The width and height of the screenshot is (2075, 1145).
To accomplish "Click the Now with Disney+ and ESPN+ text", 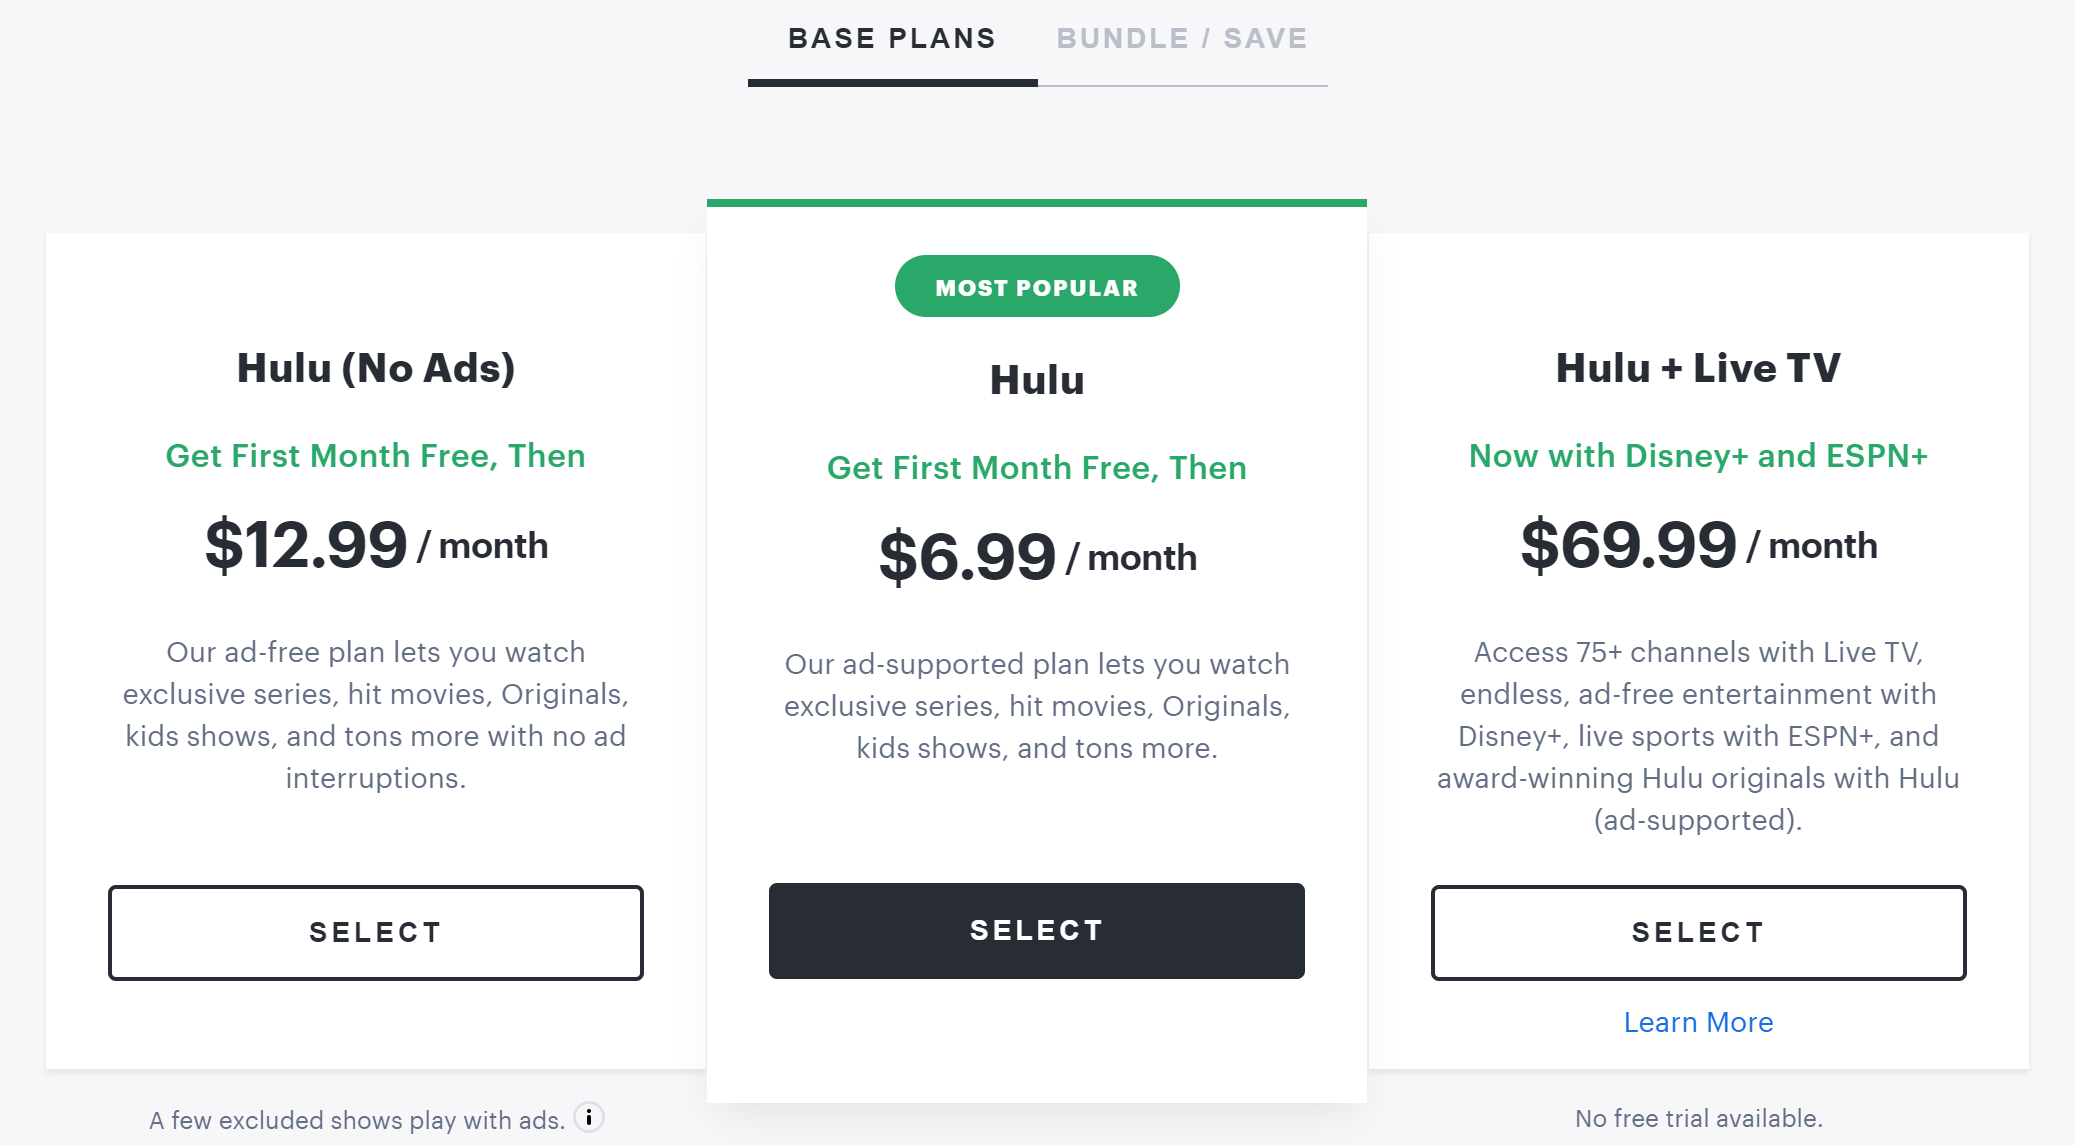I will pyautogui.click(x=1698, y=456).
